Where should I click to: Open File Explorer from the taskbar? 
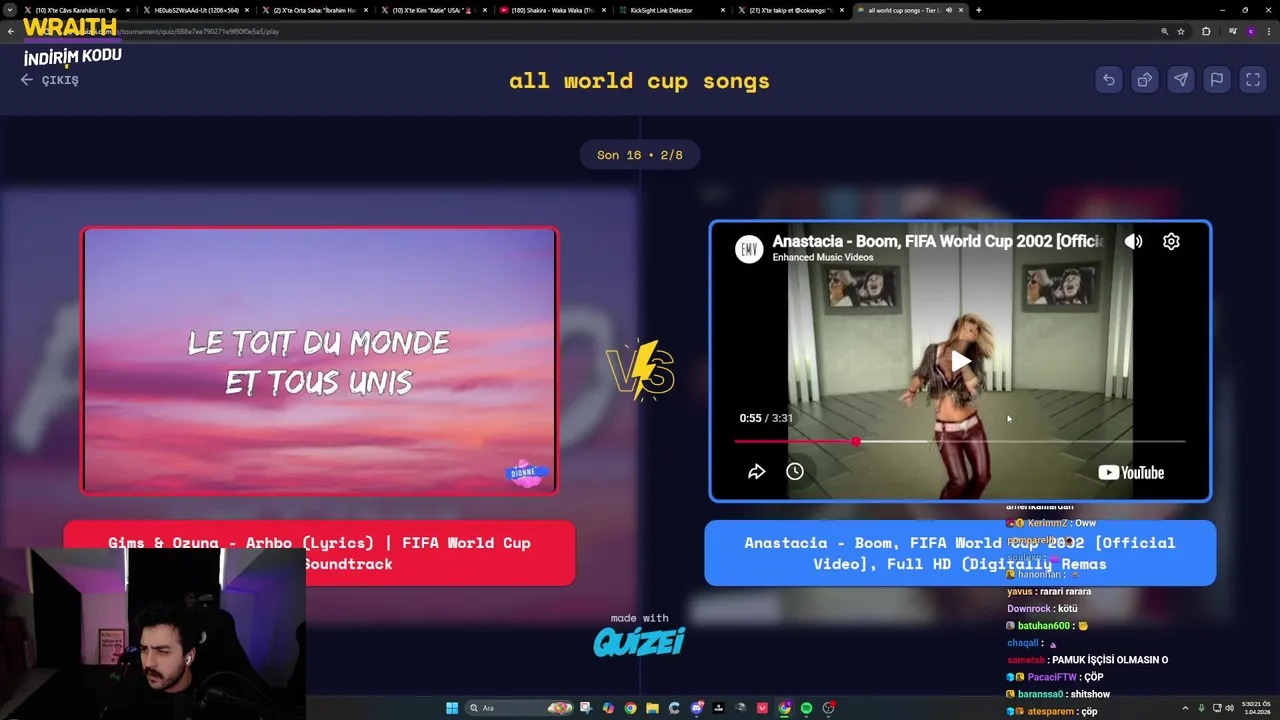[x=652, y=708]
